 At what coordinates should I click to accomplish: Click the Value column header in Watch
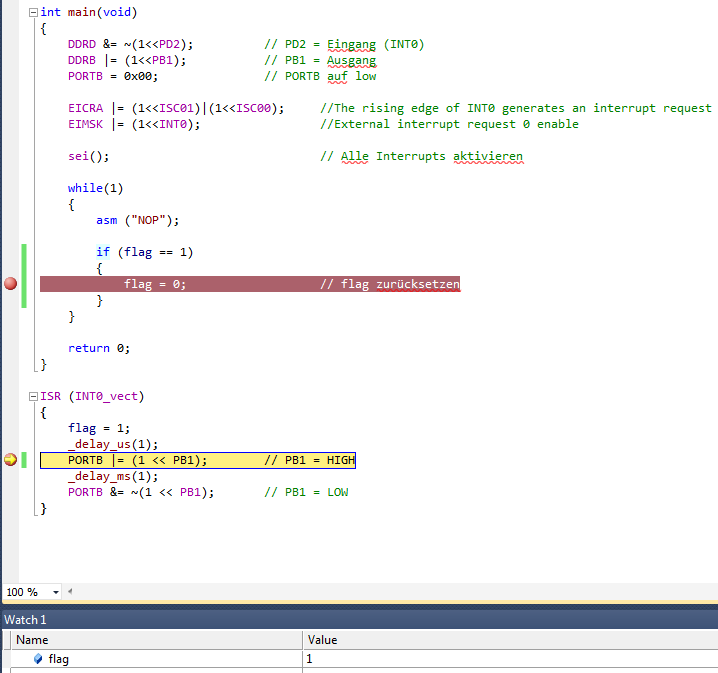[x=322, y=640]
